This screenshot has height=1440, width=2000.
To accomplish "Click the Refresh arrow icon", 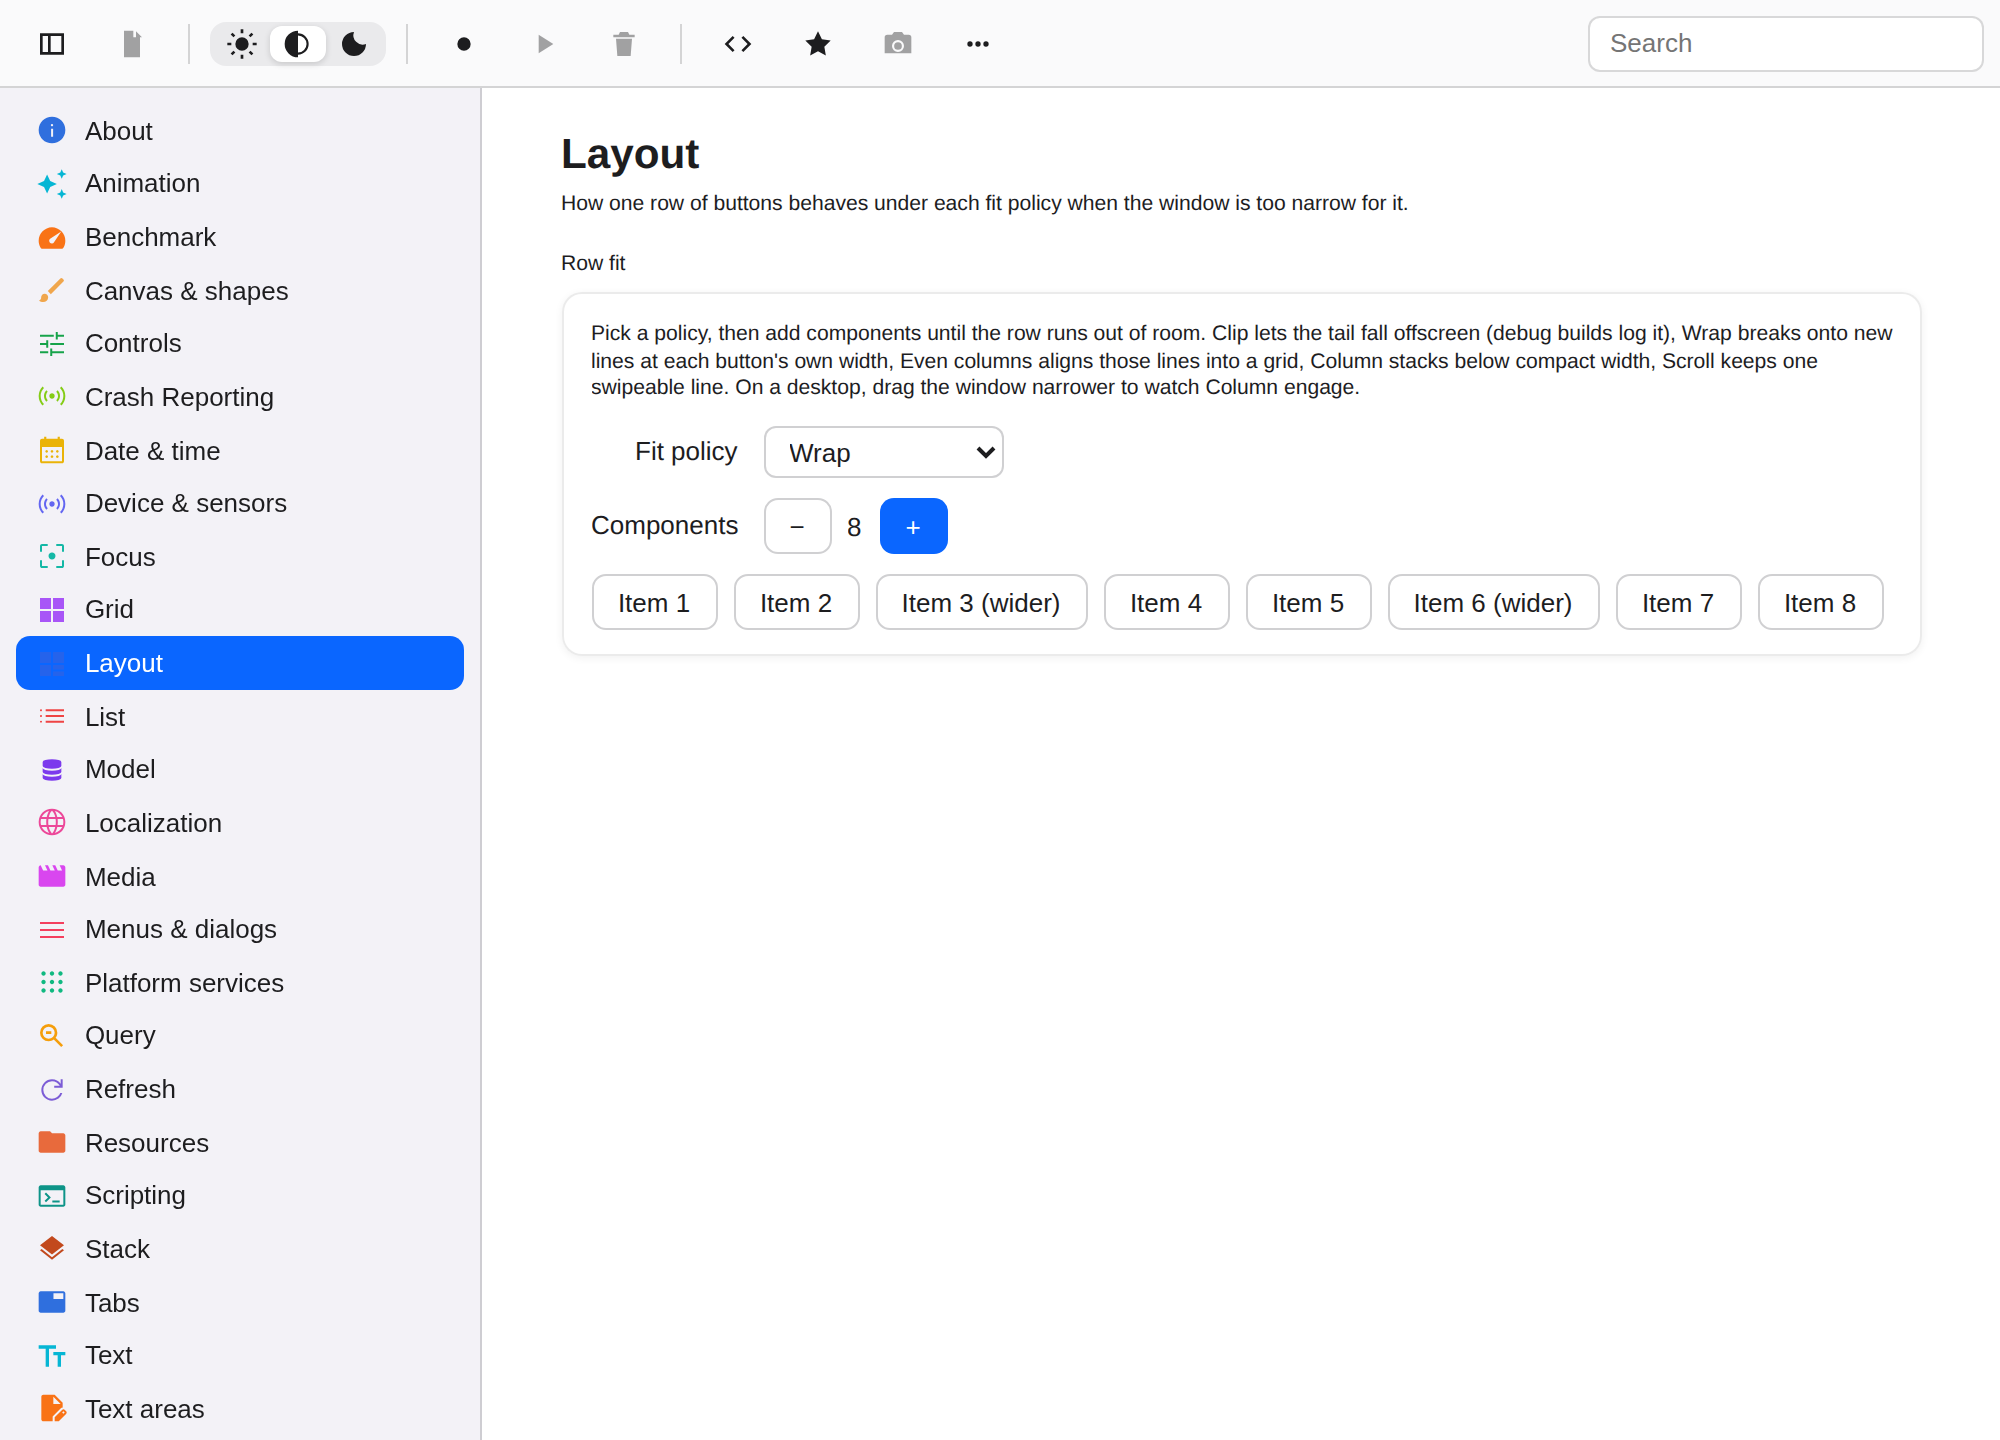I will pos(52,1089).
